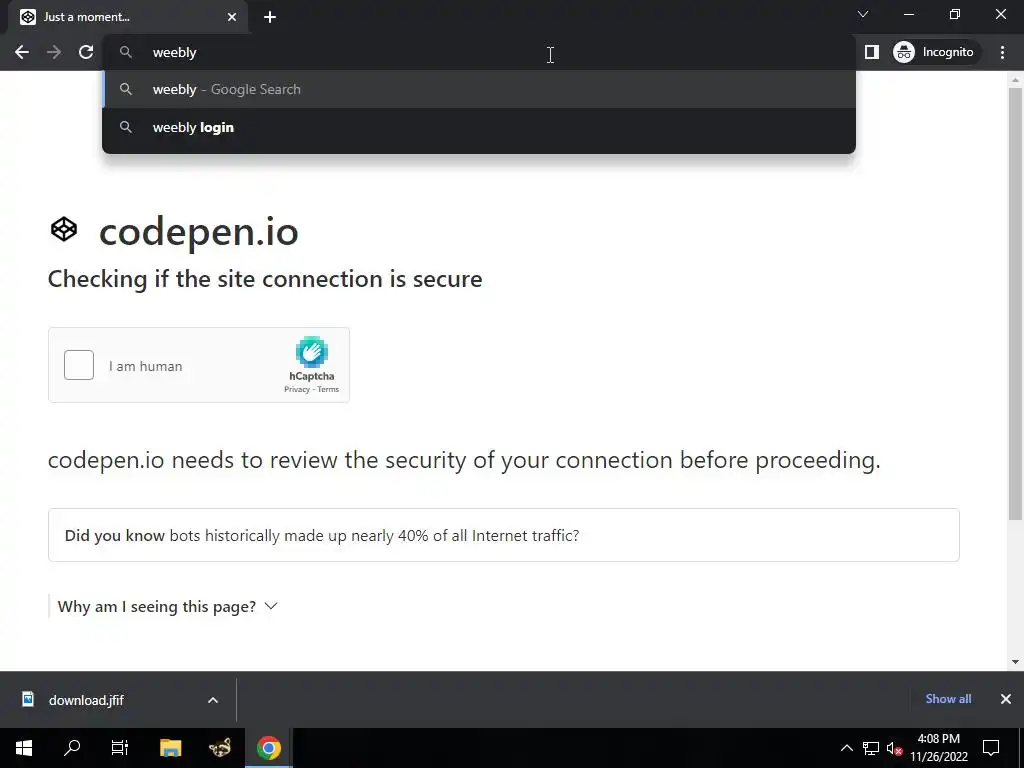Open File Explorer from the taskbar
This screenshot has width=1024, height=768.
[x=170, y=748]
